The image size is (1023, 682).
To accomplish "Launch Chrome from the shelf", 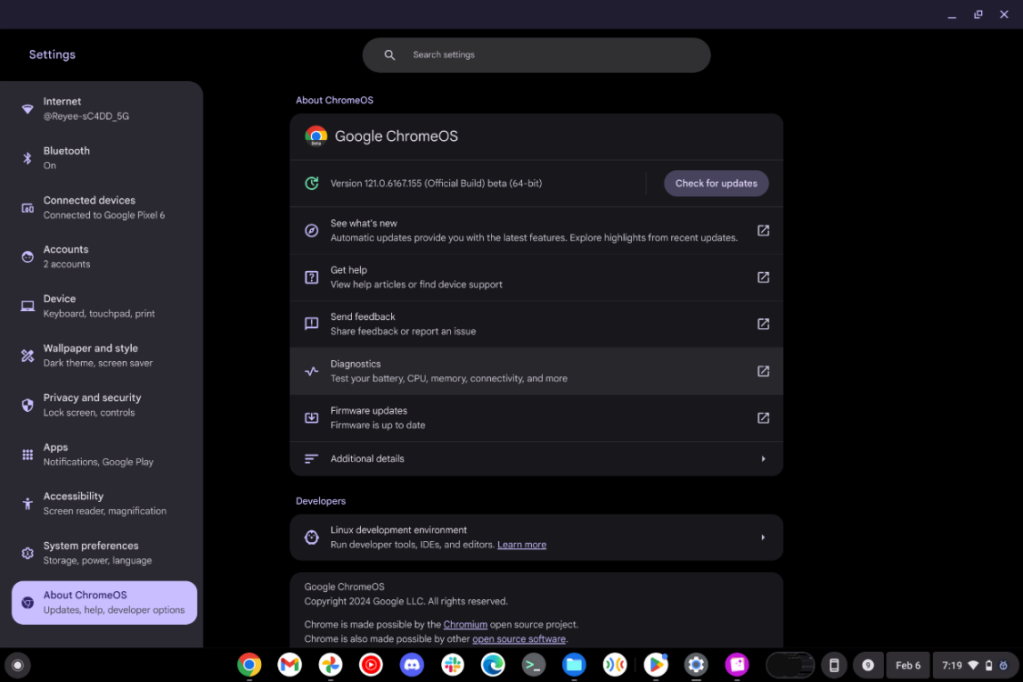I will coord(249,664).
